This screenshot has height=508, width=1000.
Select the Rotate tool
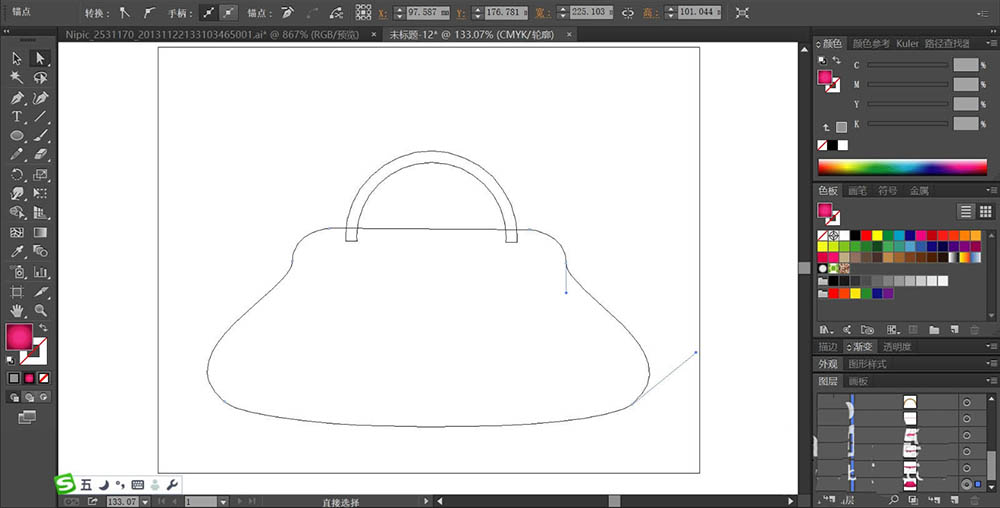pyautogui.click(x=17, y=175)
